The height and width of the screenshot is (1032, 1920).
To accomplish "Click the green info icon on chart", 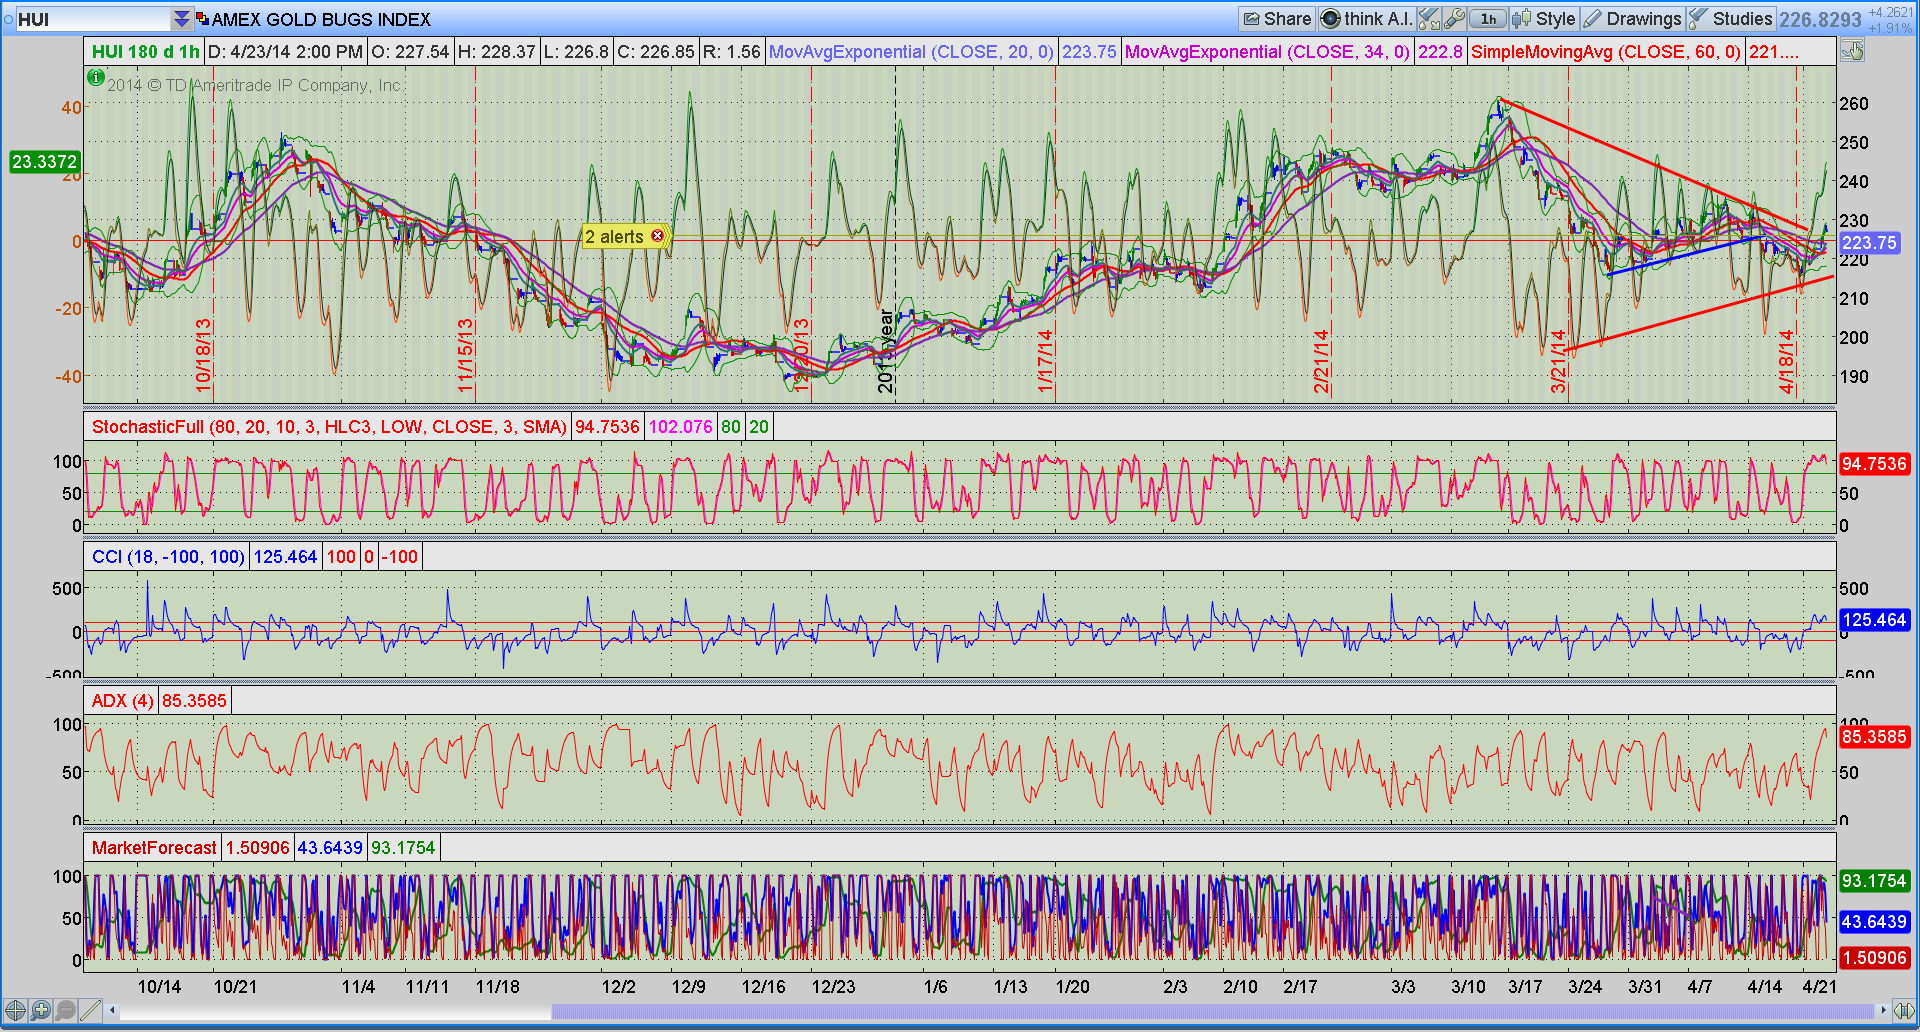I will (x=96, y=77).
